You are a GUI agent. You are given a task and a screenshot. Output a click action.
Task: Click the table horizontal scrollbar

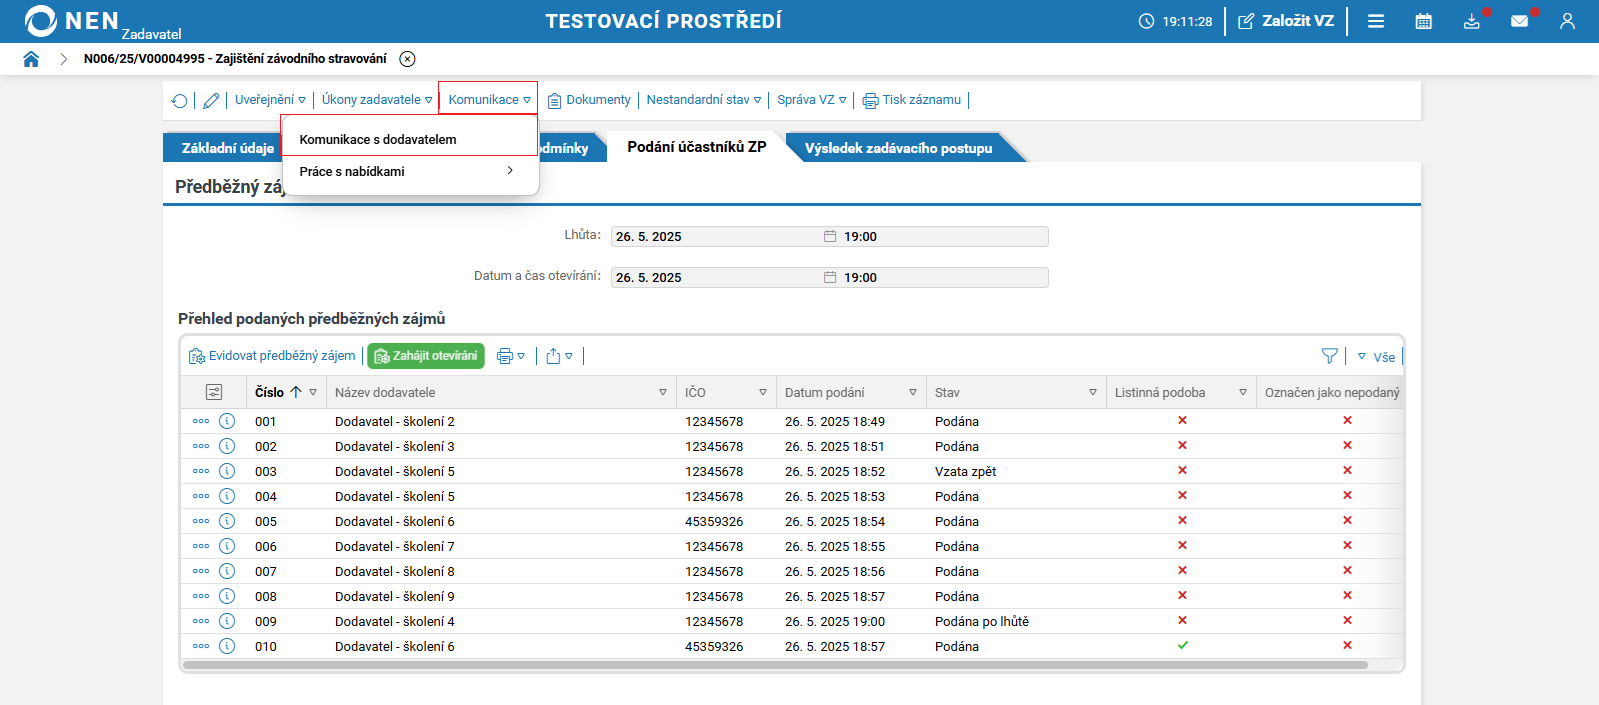tap(775, 665)
